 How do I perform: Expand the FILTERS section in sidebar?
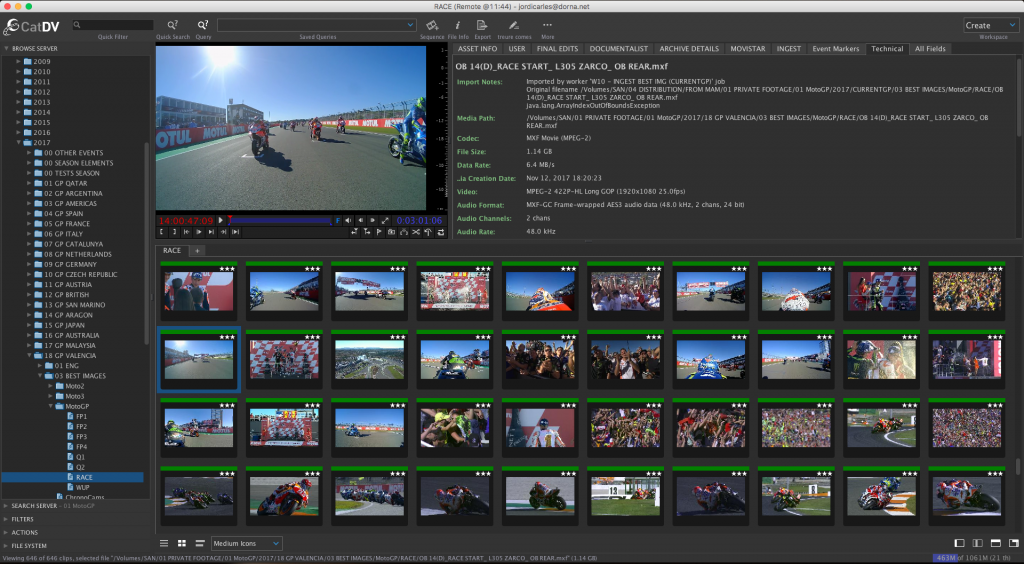tap(23, 519)
